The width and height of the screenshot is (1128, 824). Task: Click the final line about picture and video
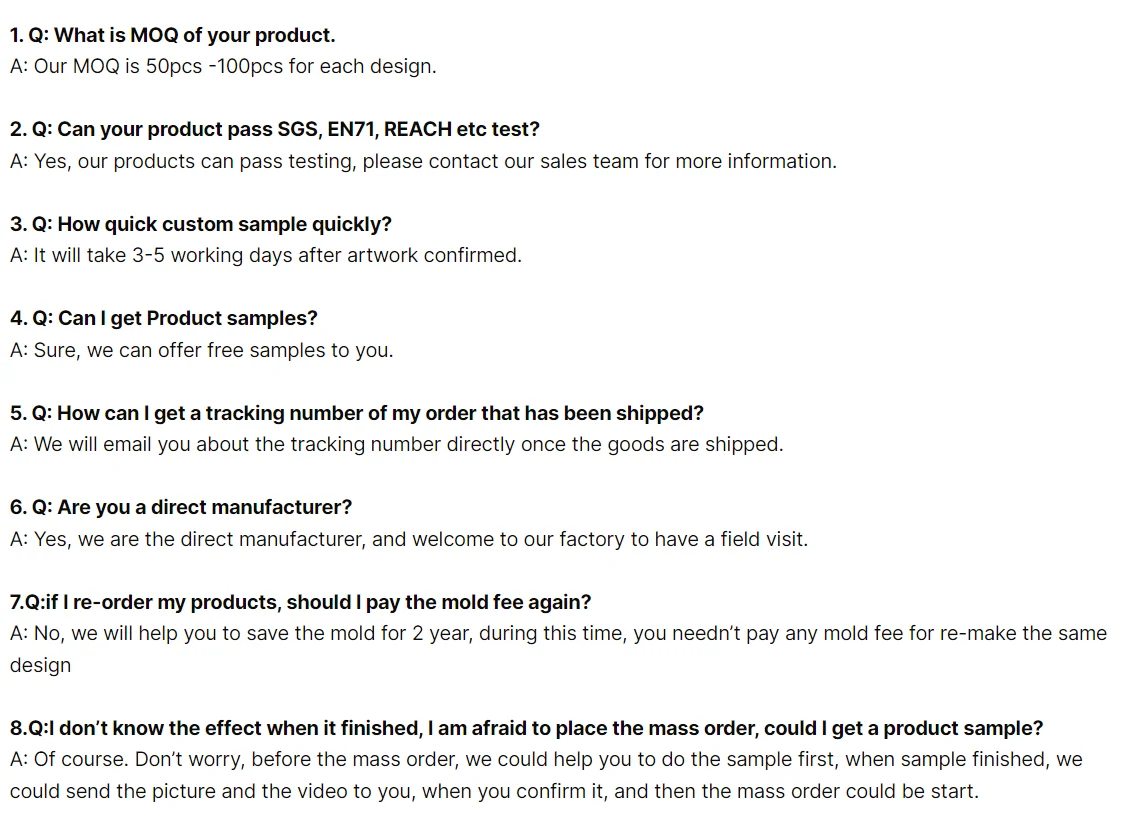tap(494, 791)
